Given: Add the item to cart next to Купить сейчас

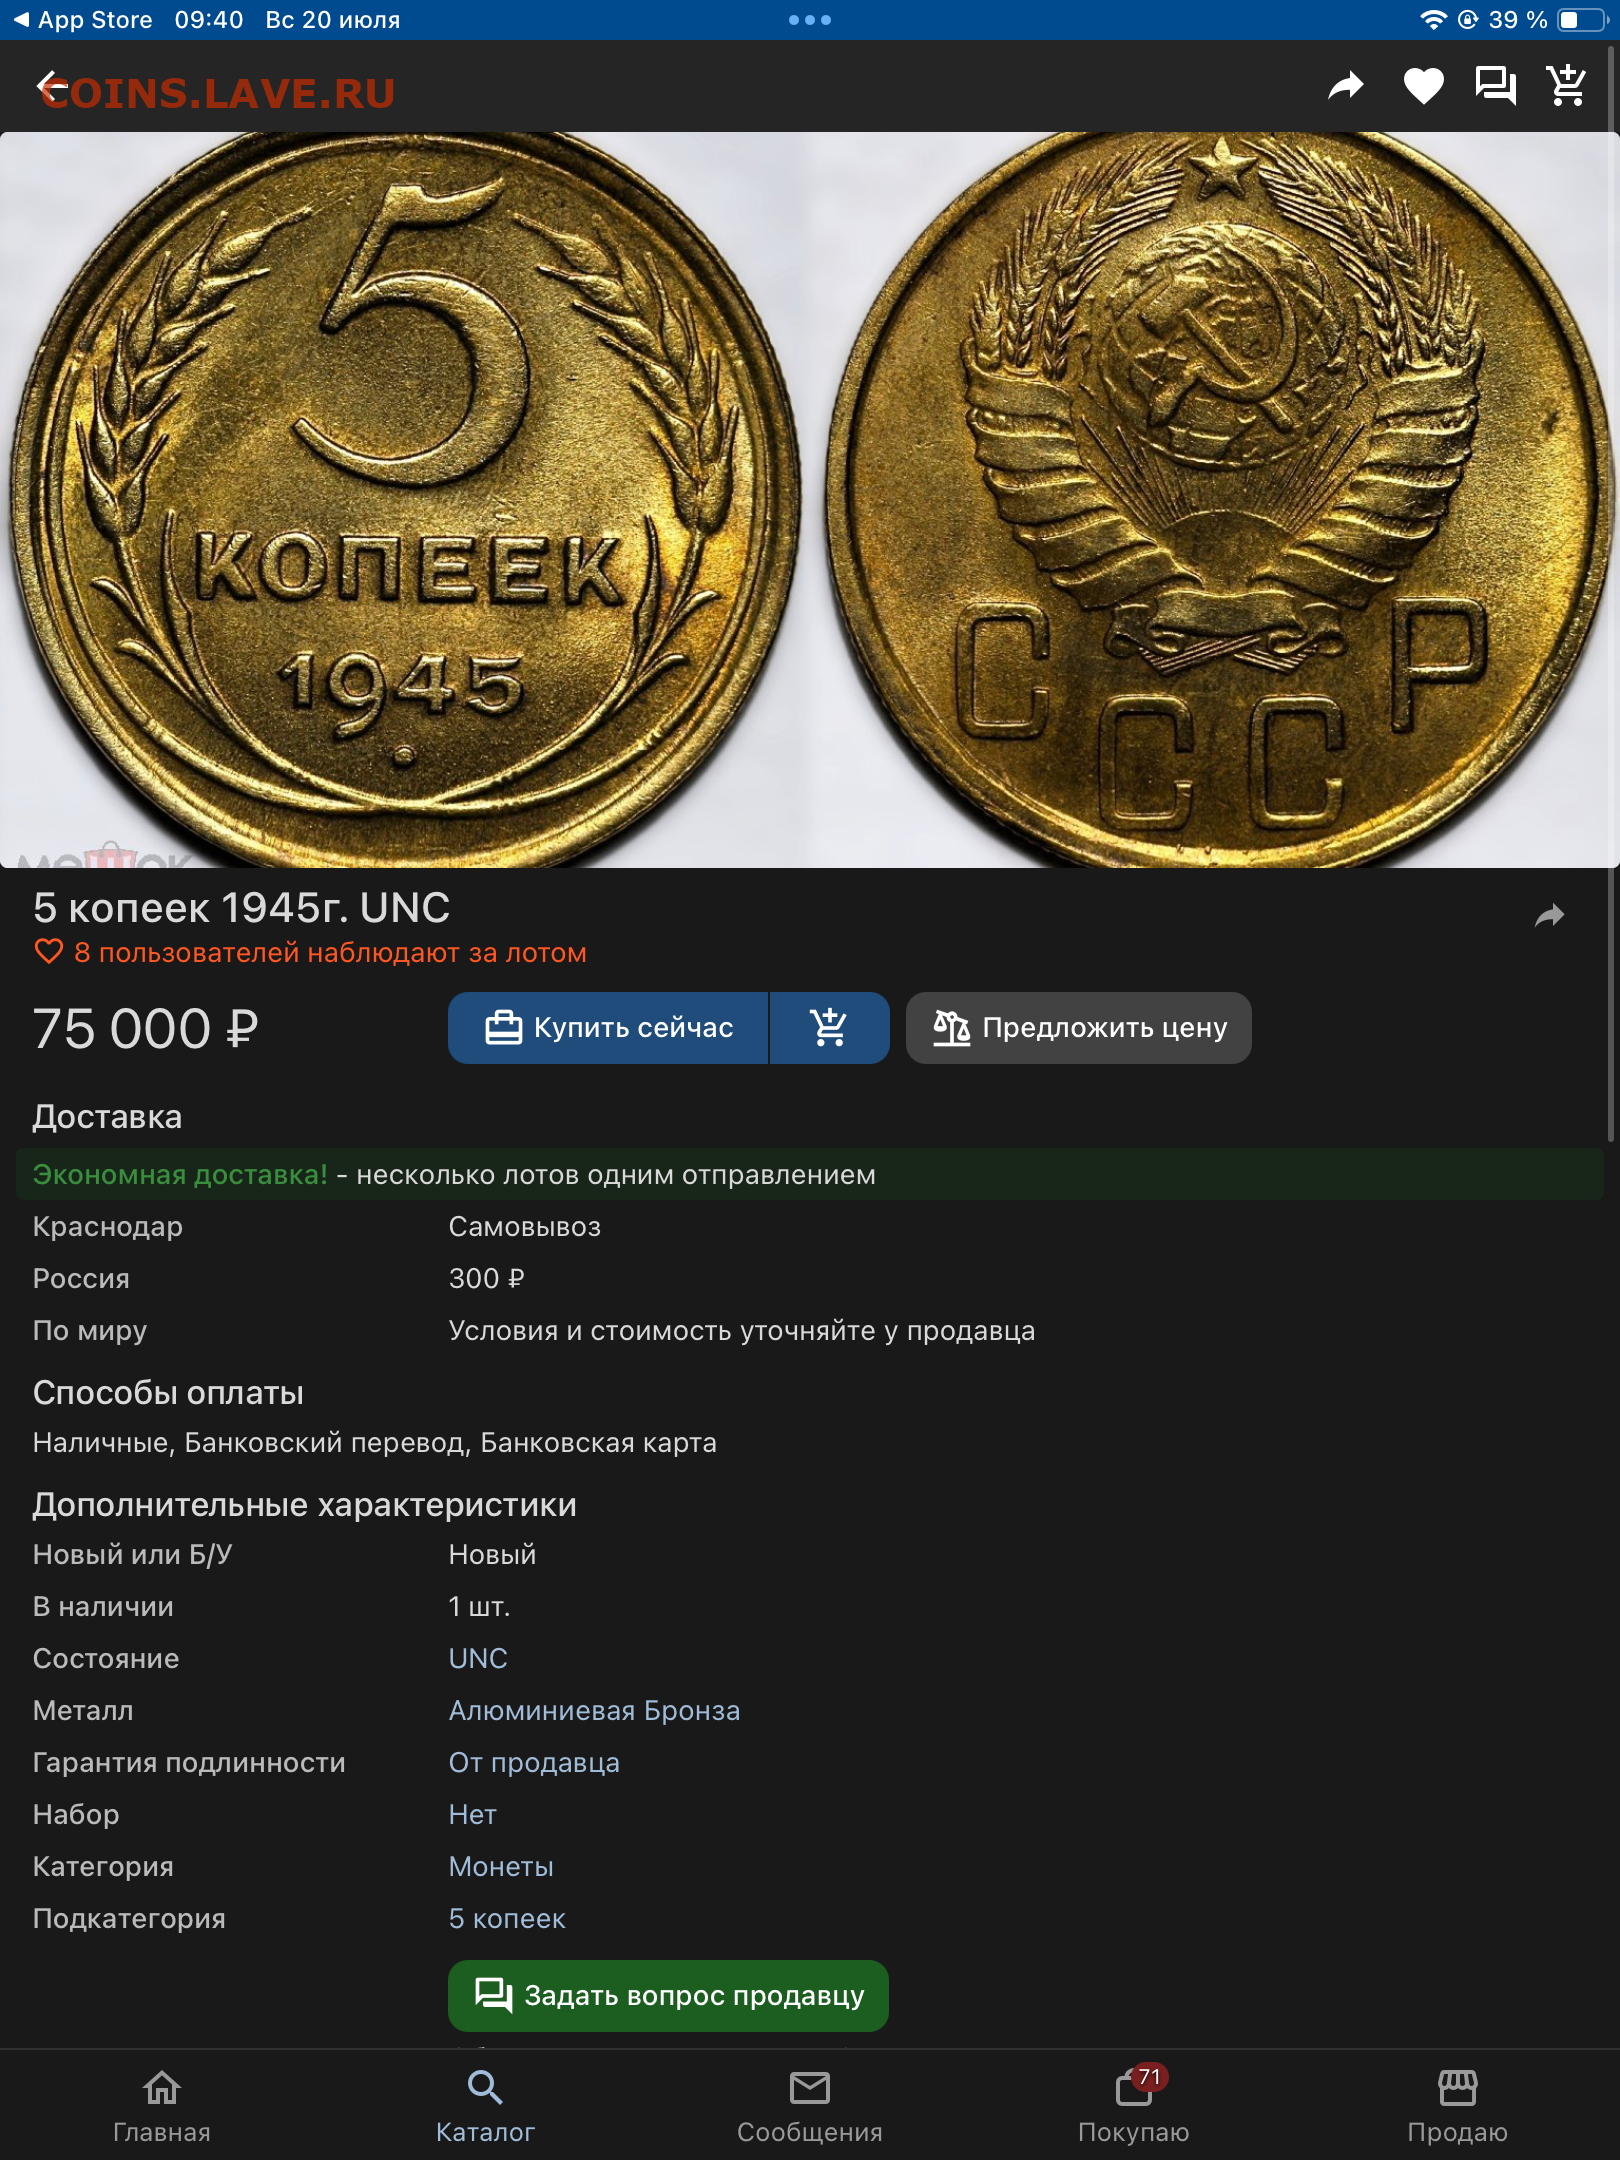Looking at the screenshot, I should pos(829,1028).
